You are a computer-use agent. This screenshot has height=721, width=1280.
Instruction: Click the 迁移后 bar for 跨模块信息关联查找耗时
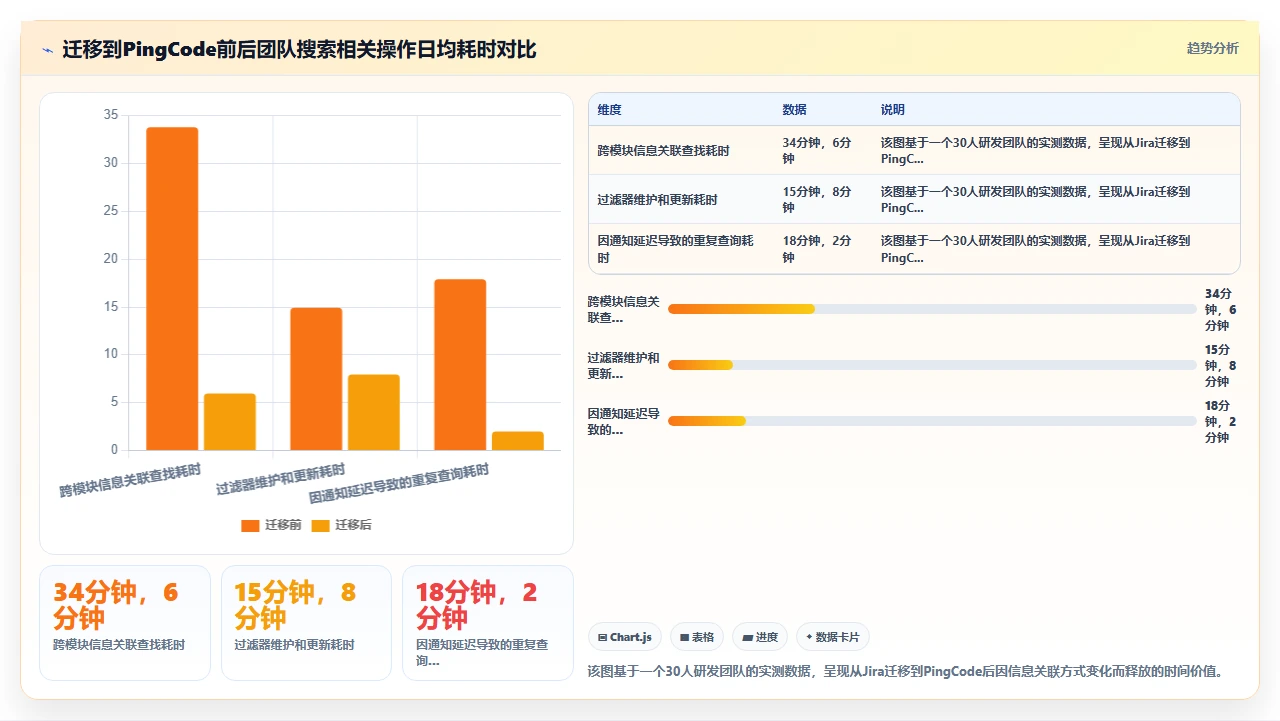pos(230,422)
